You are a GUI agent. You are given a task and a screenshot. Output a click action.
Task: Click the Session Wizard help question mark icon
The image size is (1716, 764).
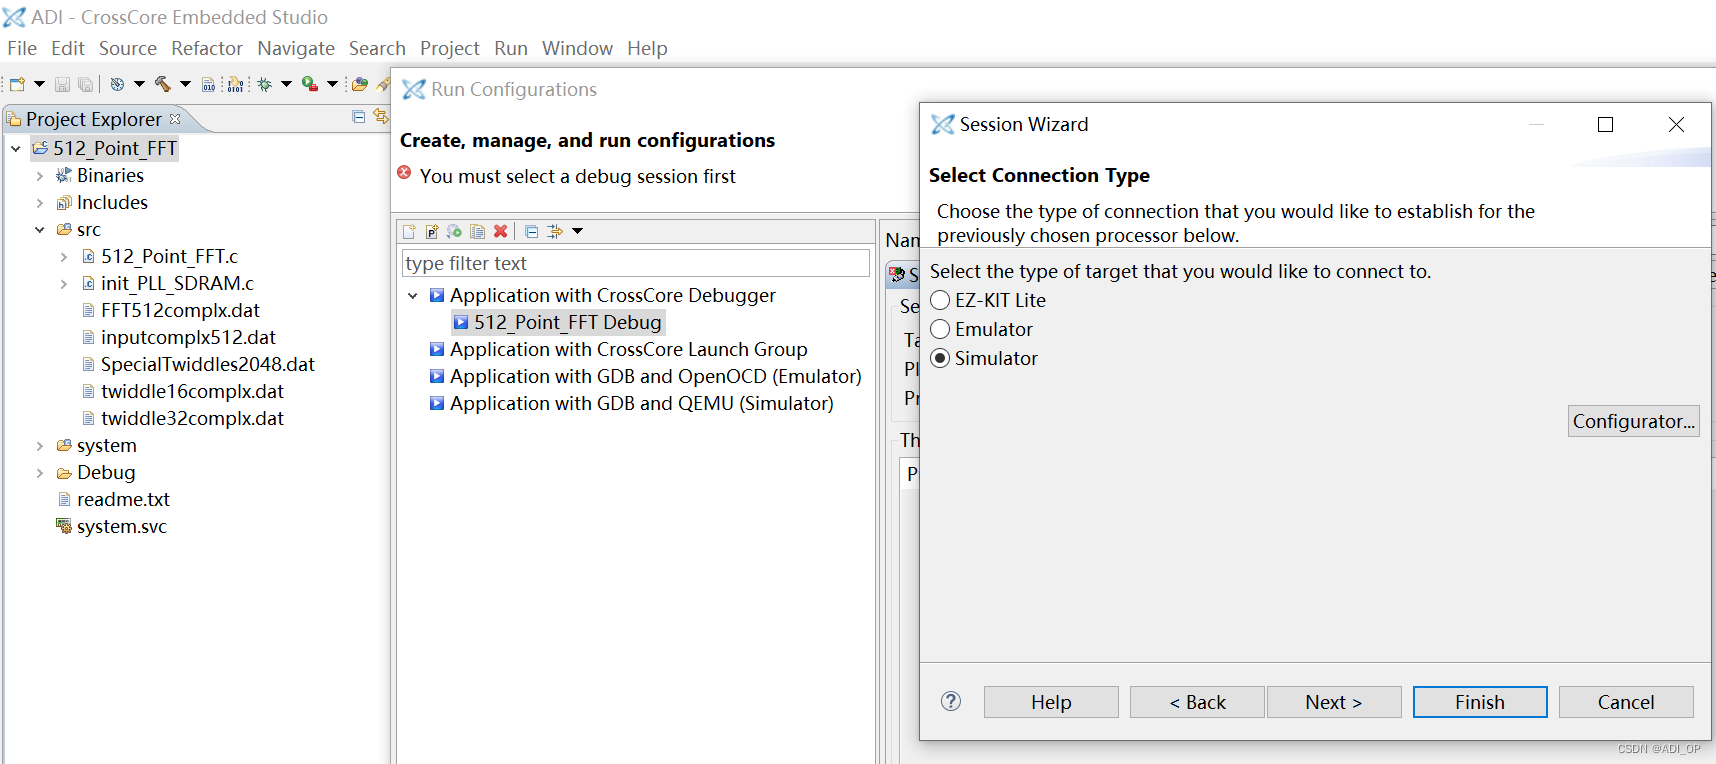coord(951,701)
